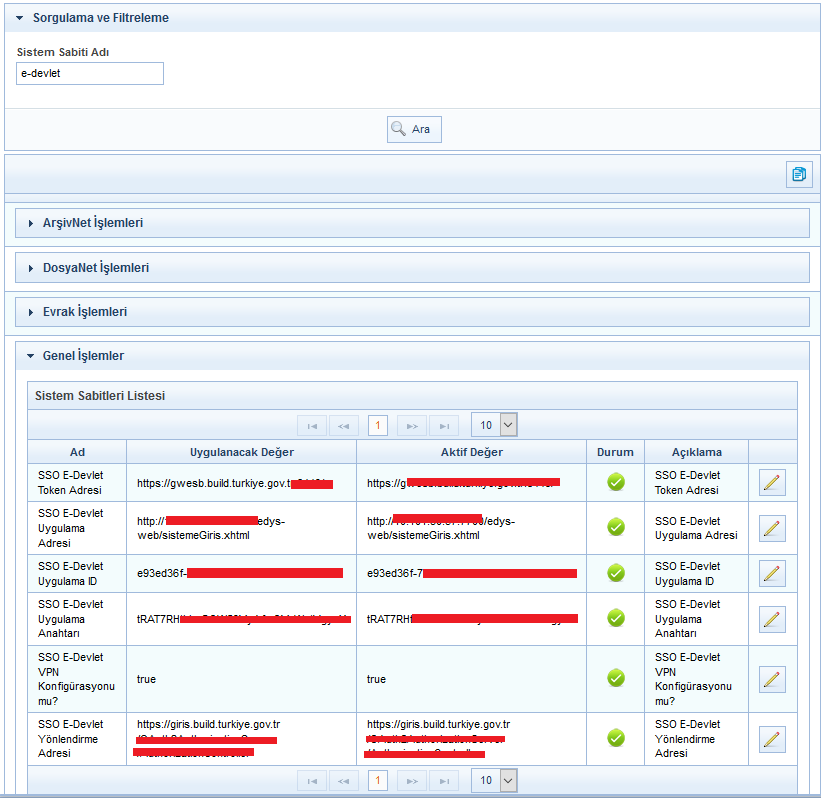This screenshot has width=821, height=798.
Task: Edit the SSO E-Devlet Uygulama Adresi row
Action: pyautogui.click(x=772, y=528)
